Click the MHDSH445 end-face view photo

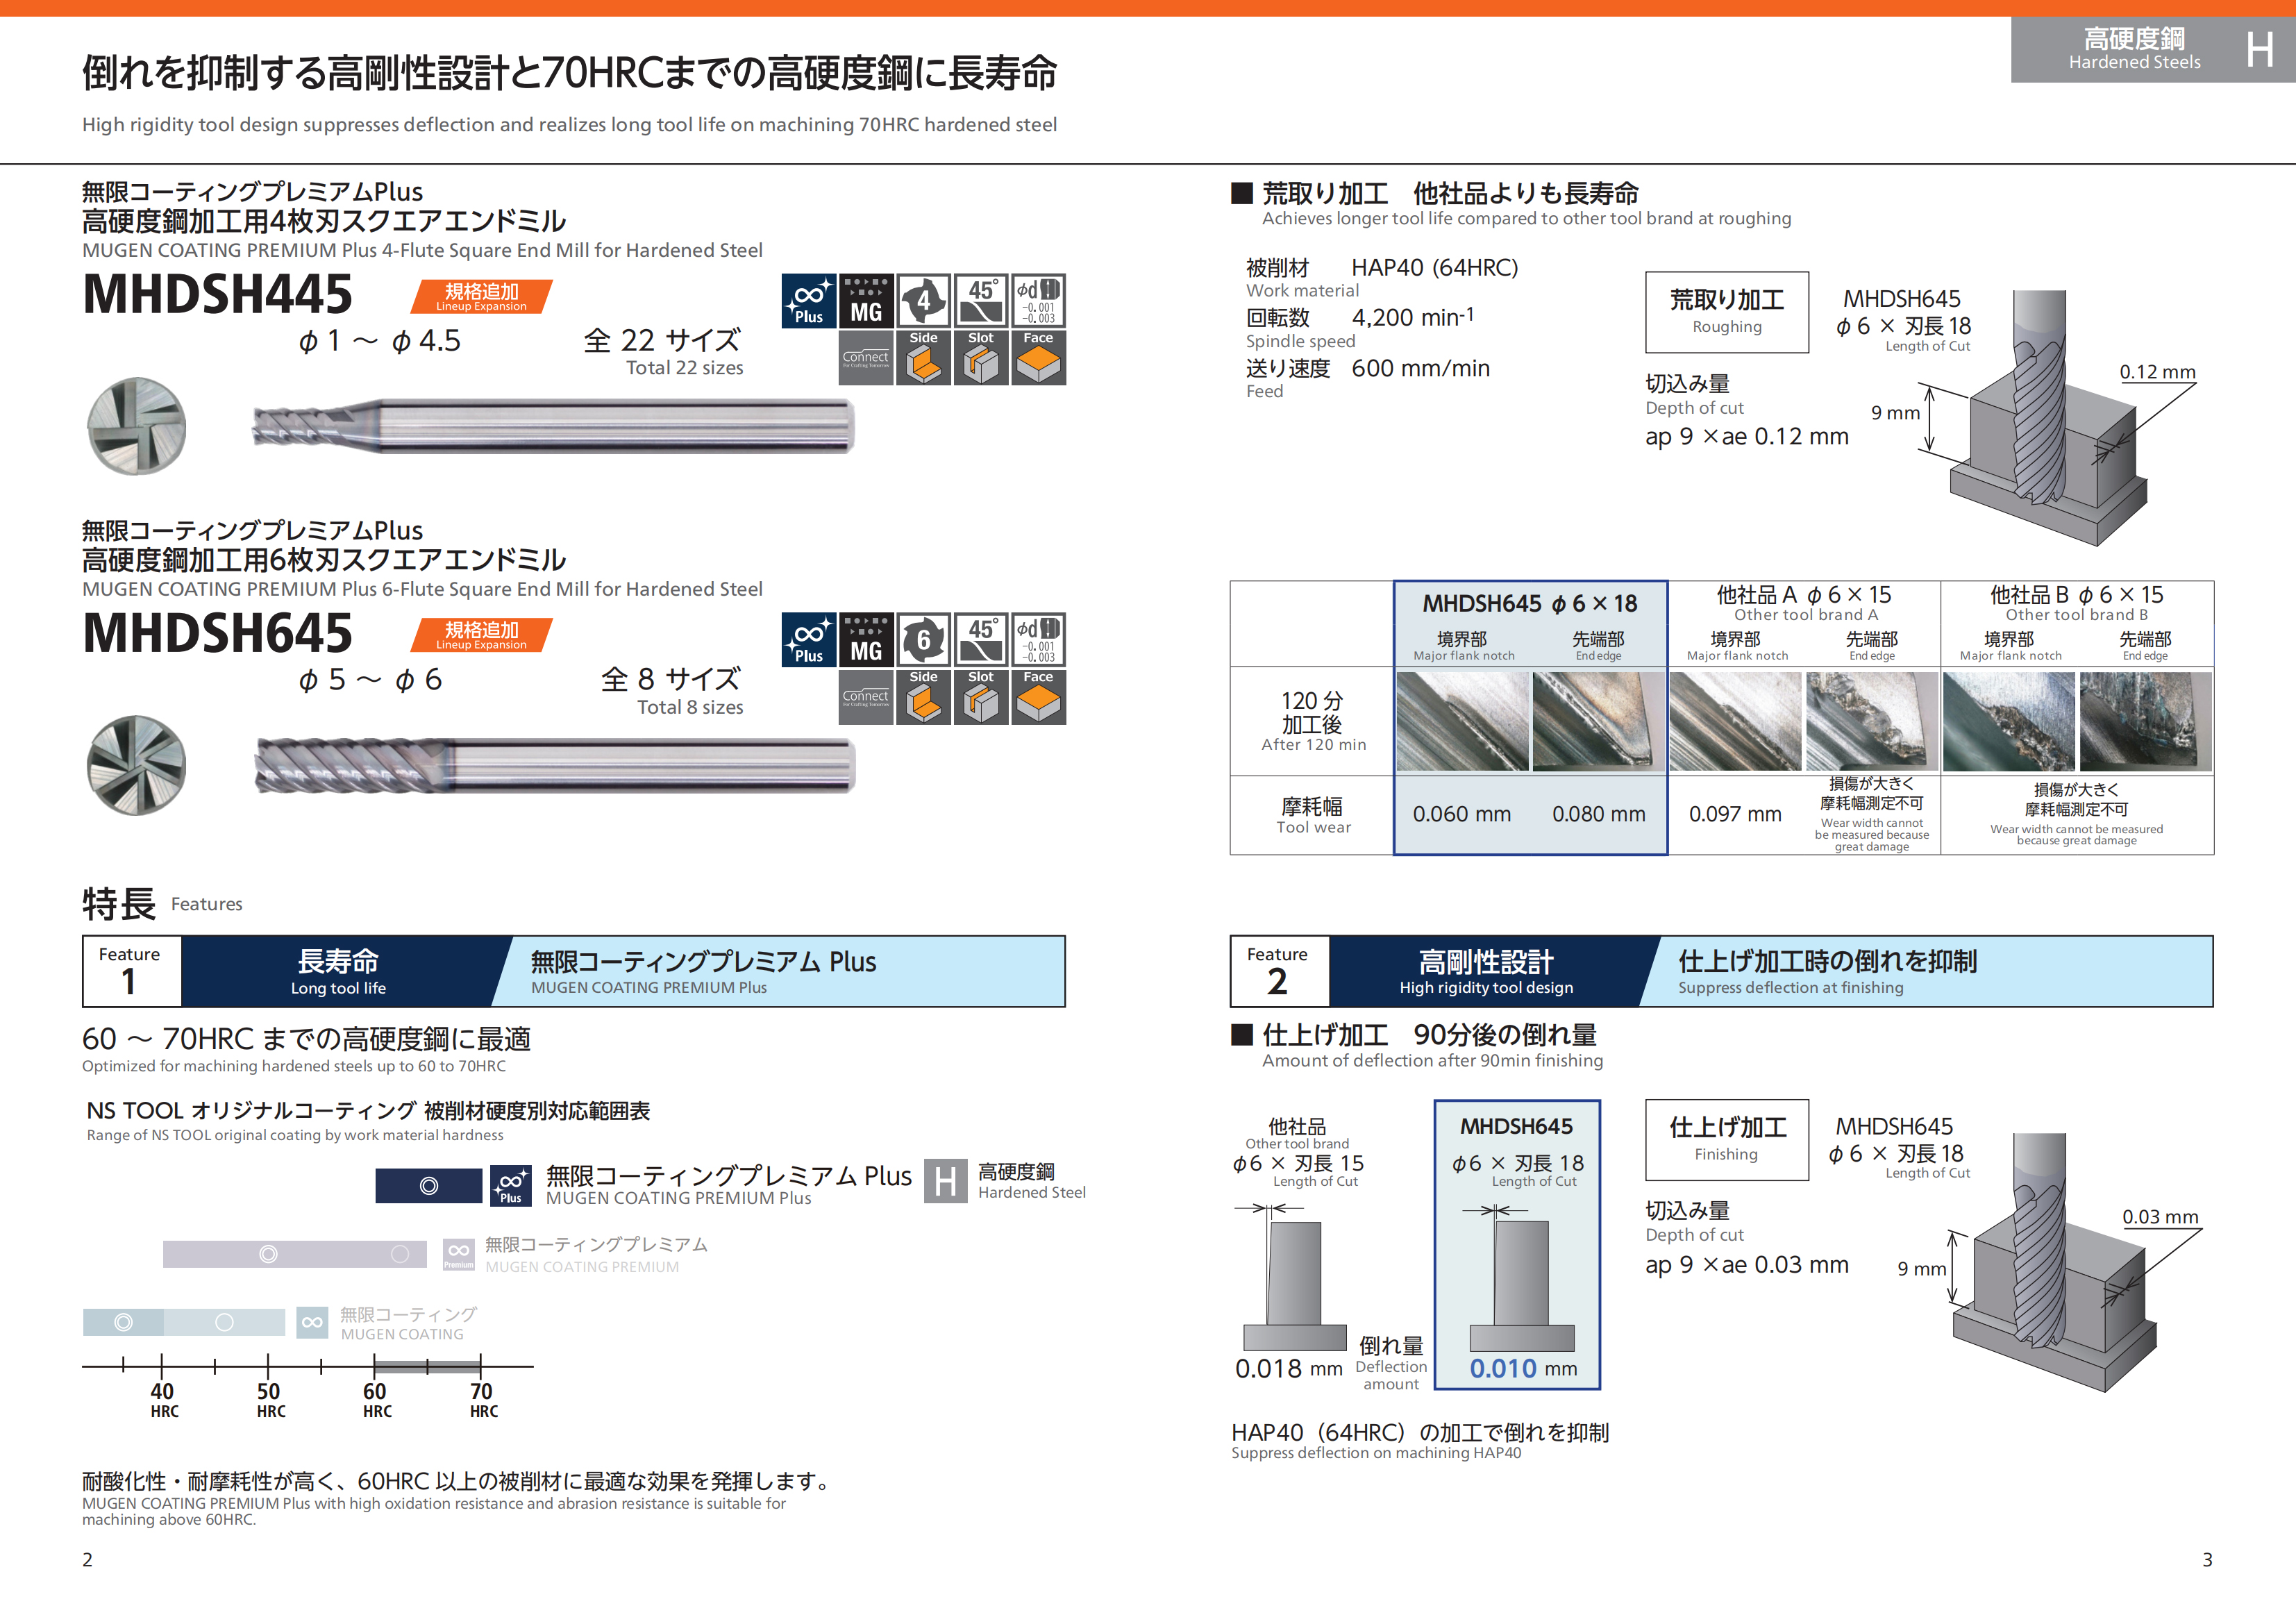[137, 427]
